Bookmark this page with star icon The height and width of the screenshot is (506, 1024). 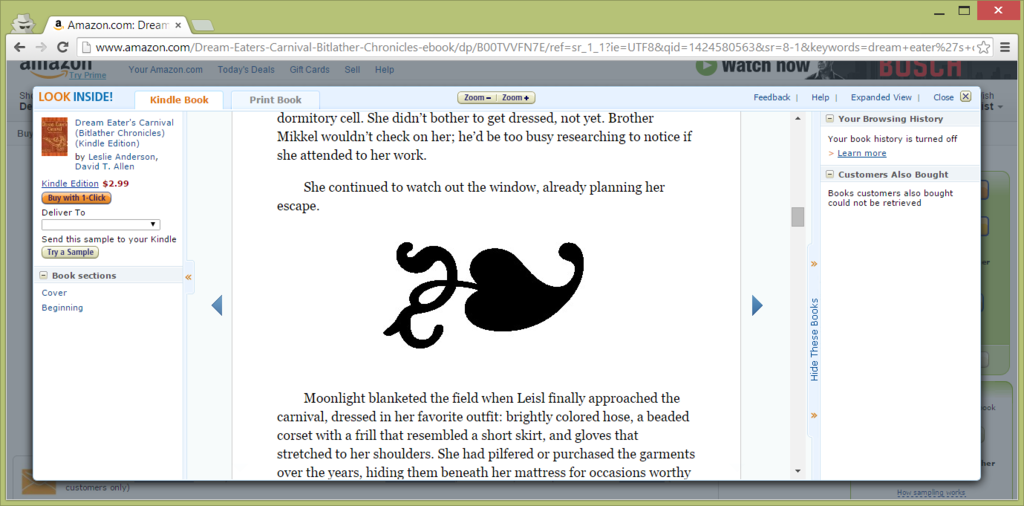(x=983, y=47)
